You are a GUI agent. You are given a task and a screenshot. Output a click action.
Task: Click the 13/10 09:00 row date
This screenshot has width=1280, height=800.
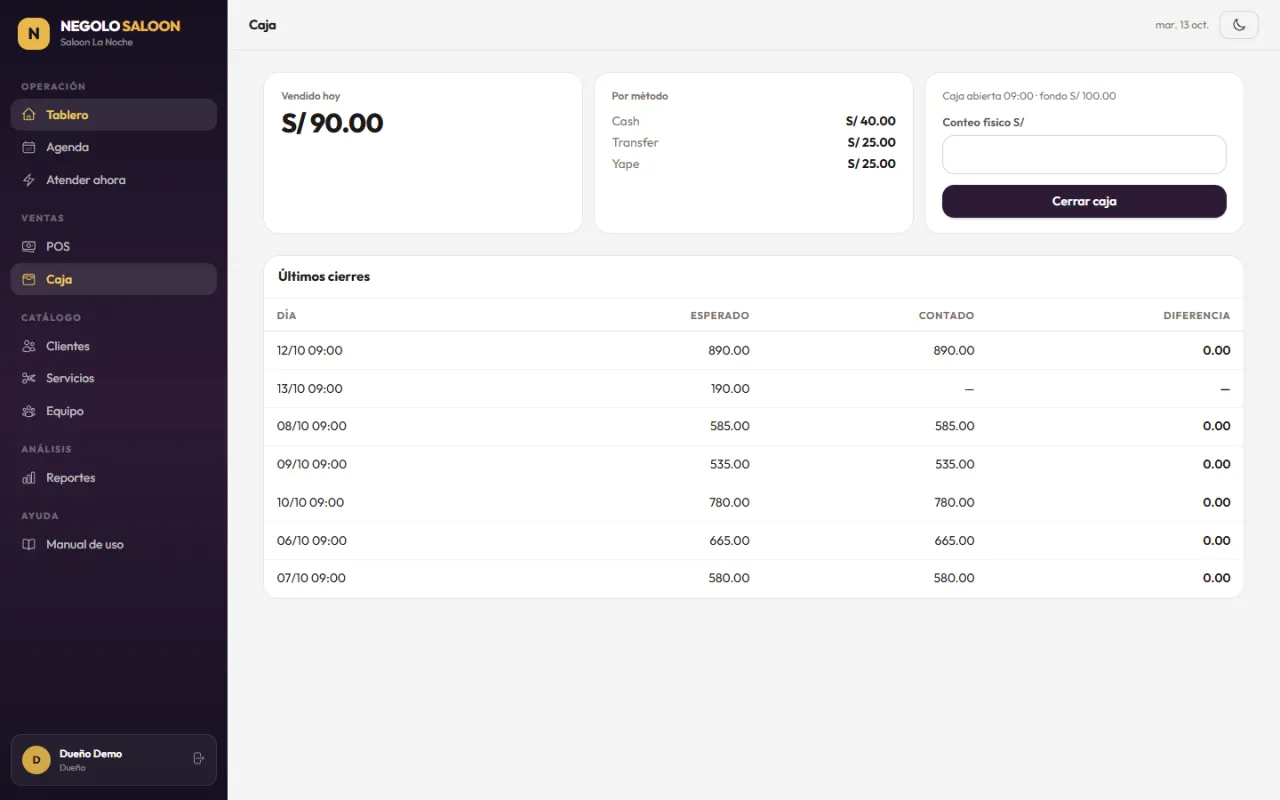tap(310, 389)
